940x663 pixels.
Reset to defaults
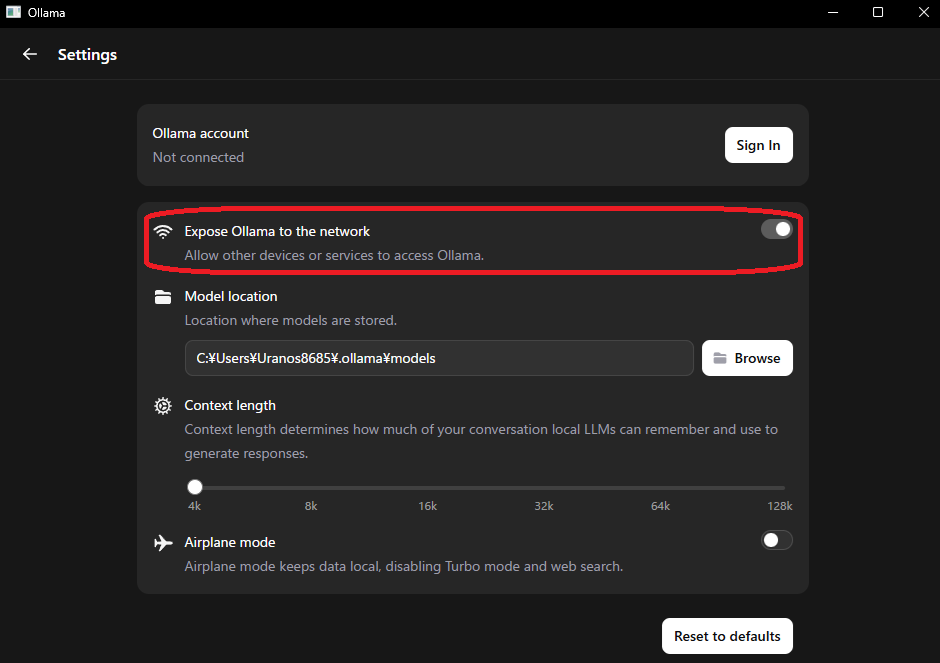click(727, 636)
